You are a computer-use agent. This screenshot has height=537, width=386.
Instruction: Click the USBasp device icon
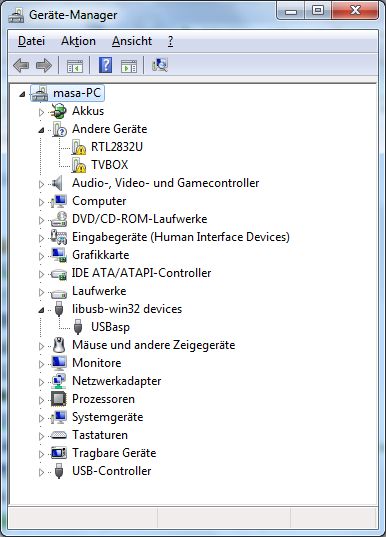[78, 327]
